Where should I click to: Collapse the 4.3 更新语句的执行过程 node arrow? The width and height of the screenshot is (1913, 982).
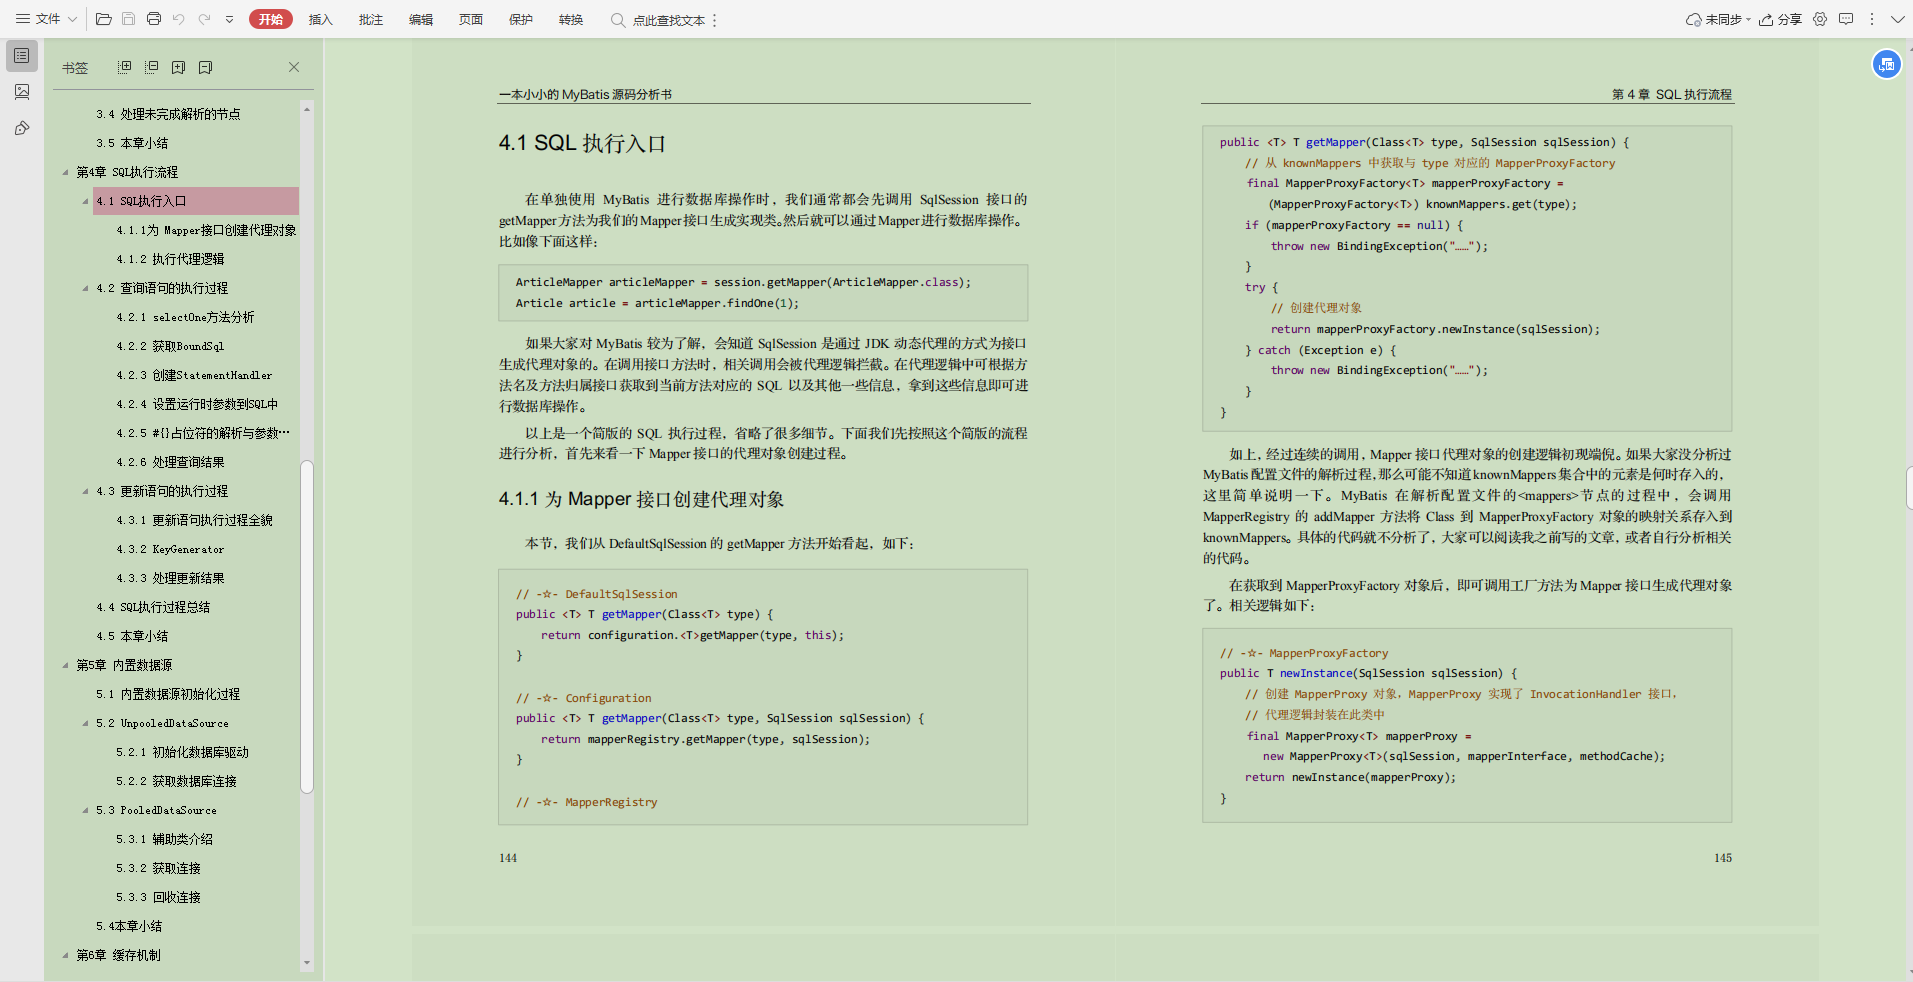click(86, 491)
